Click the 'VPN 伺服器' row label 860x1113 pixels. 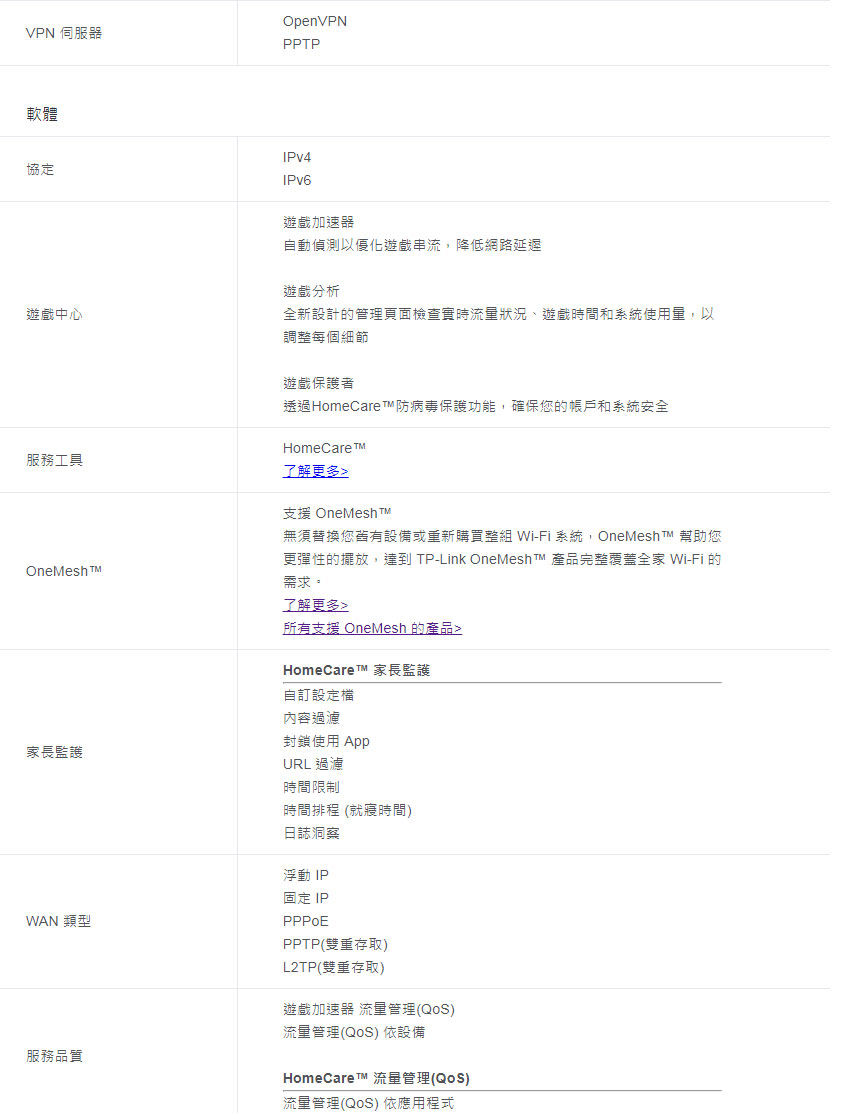64,33
